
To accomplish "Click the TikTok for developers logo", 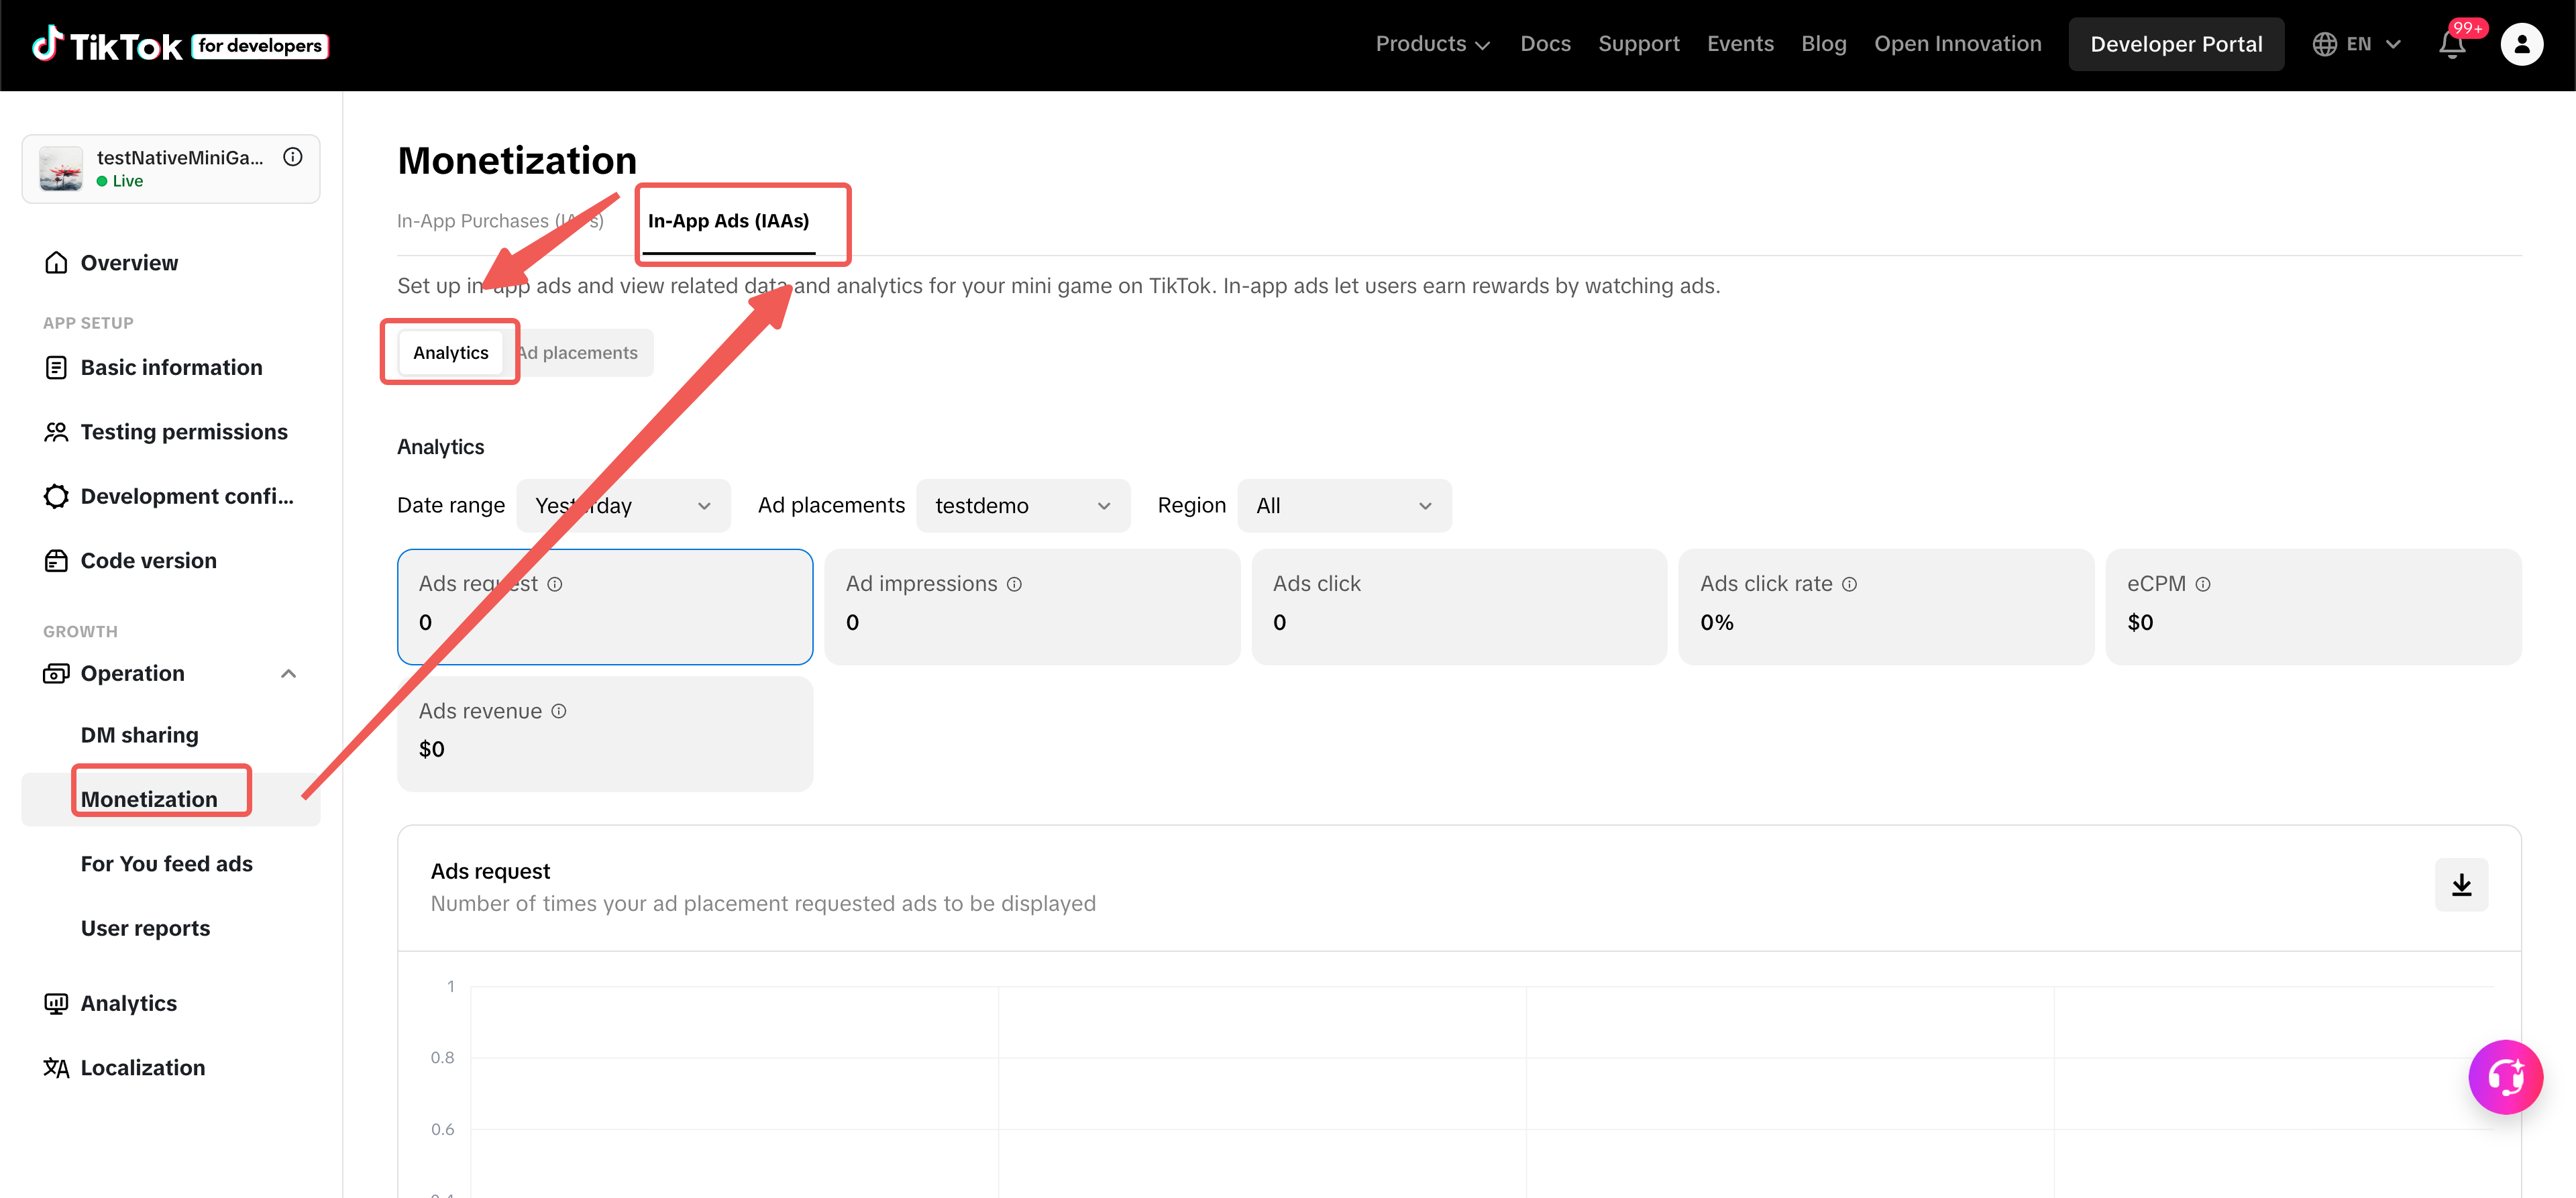I will click(180, 45).
